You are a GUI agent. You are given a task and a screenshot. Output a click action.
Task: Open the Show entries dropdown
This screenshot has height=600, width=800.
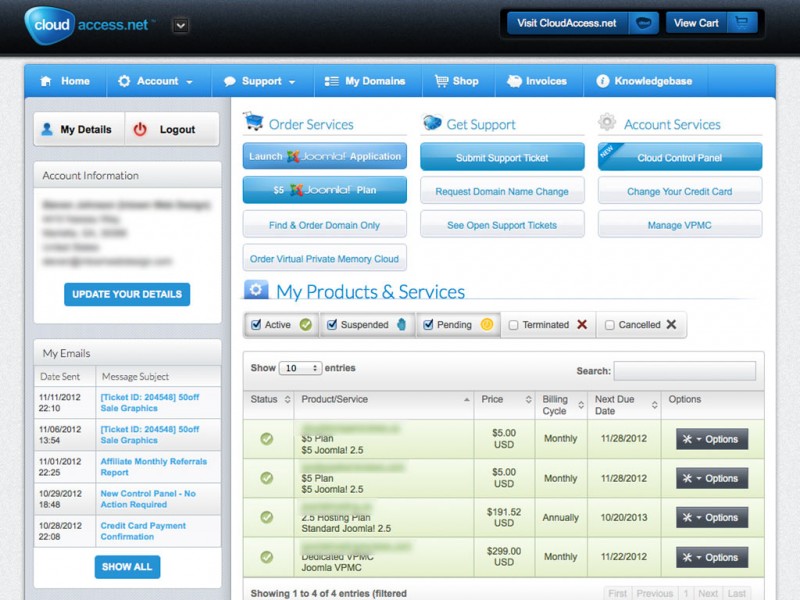[x=301, y=368]
